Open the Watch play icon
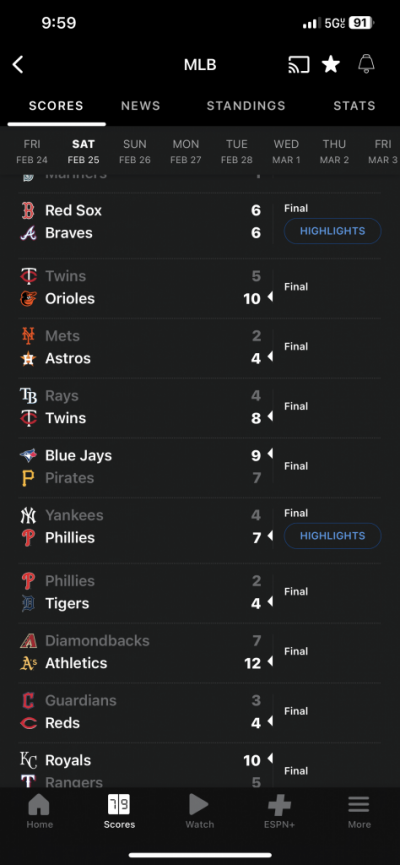Image resolution: width=400 pixels, height=865 pixels. tap(199, 805)
